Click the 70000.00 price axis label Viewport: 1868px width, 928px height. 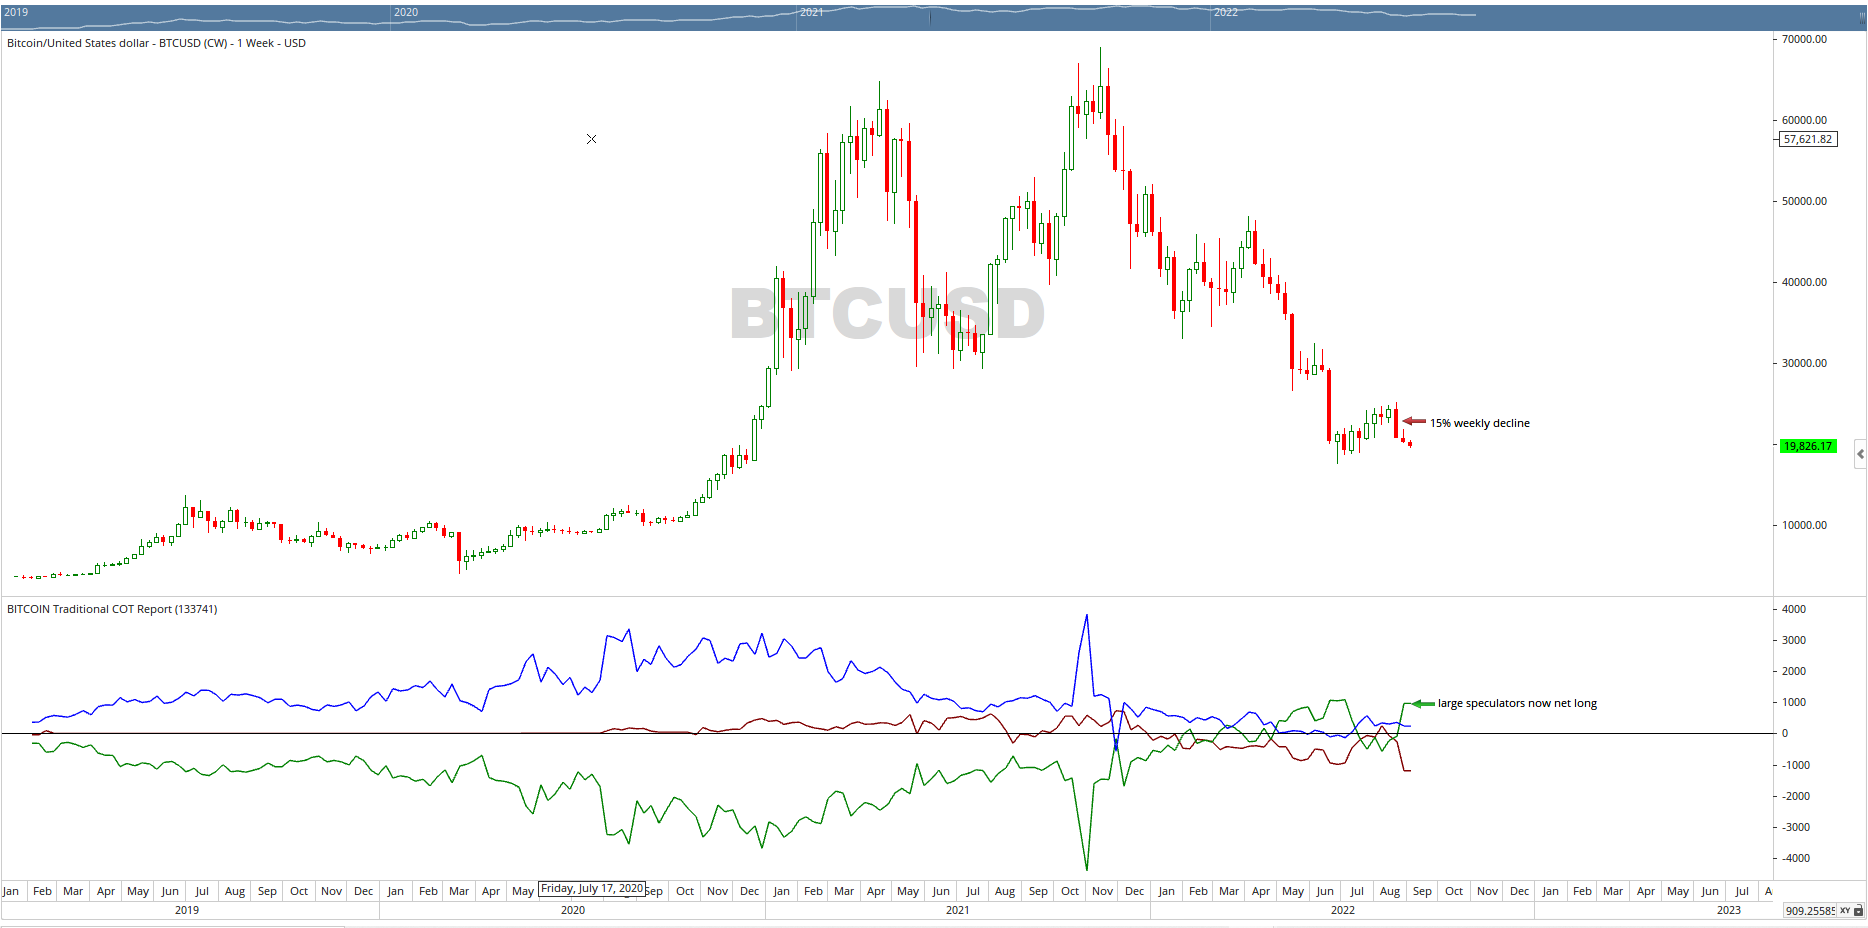click(x=1804, y=39)
